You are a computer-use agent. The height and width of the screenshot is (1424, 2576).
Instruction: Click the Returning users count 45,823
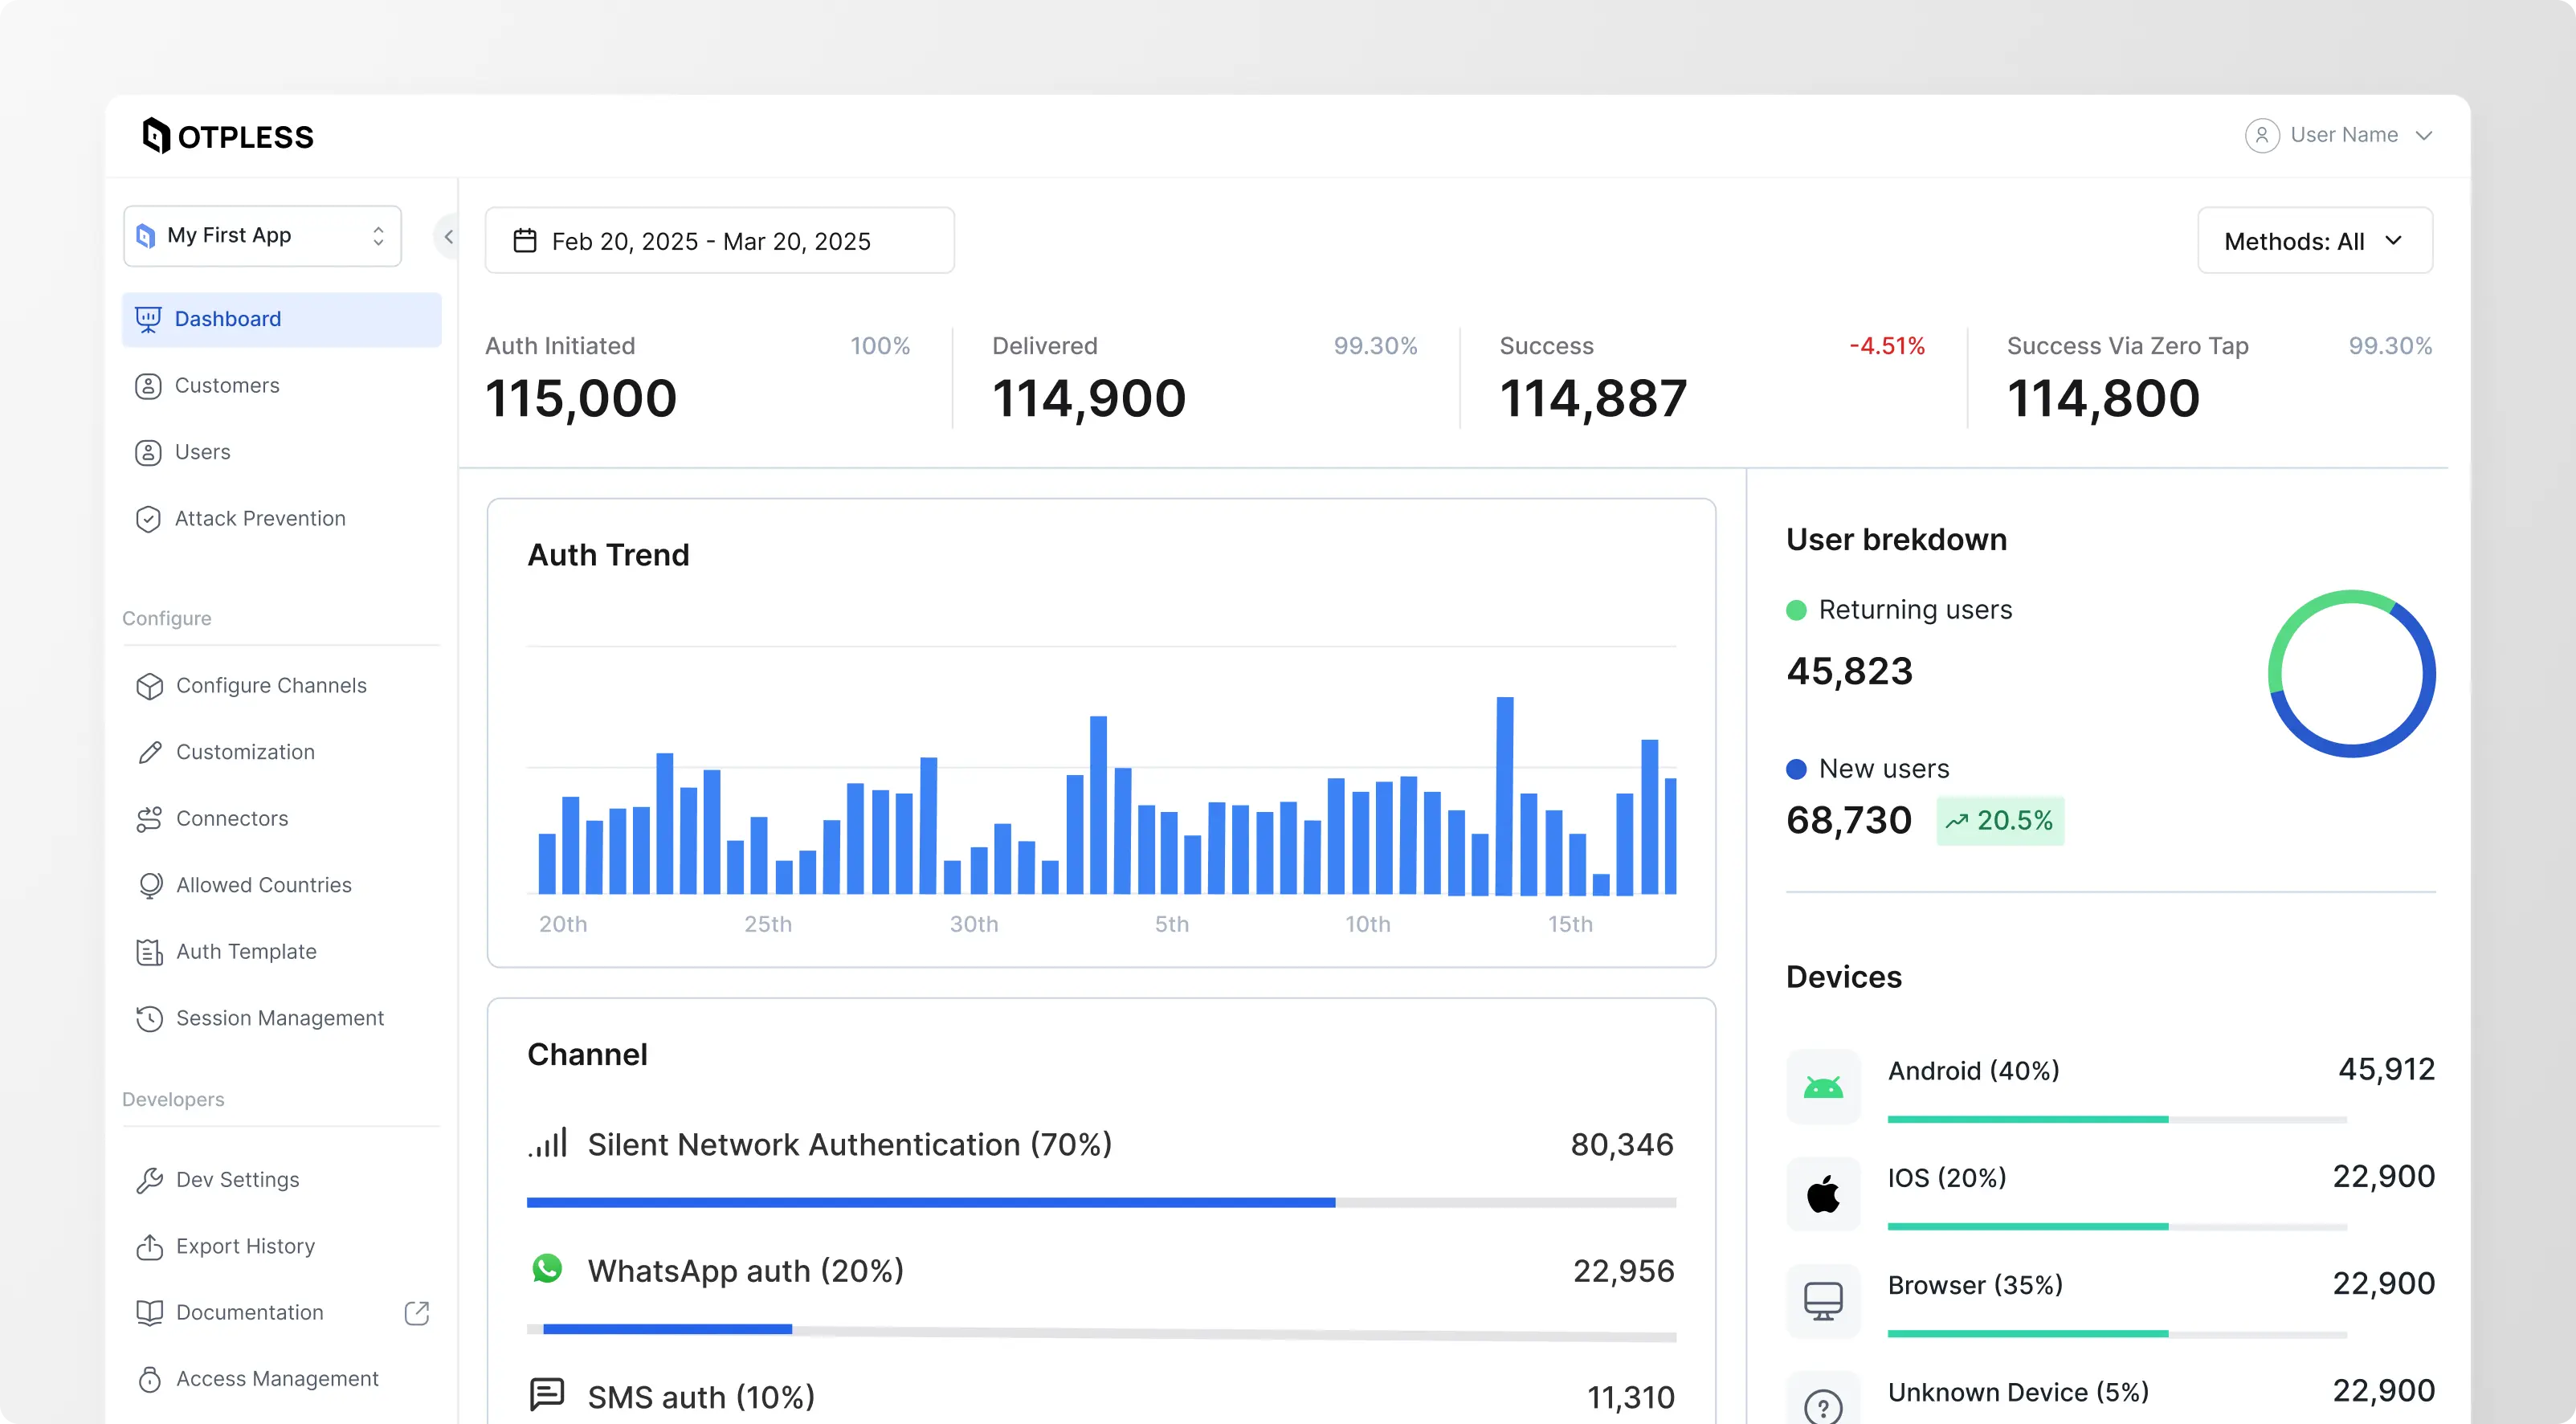[1849, 671]
